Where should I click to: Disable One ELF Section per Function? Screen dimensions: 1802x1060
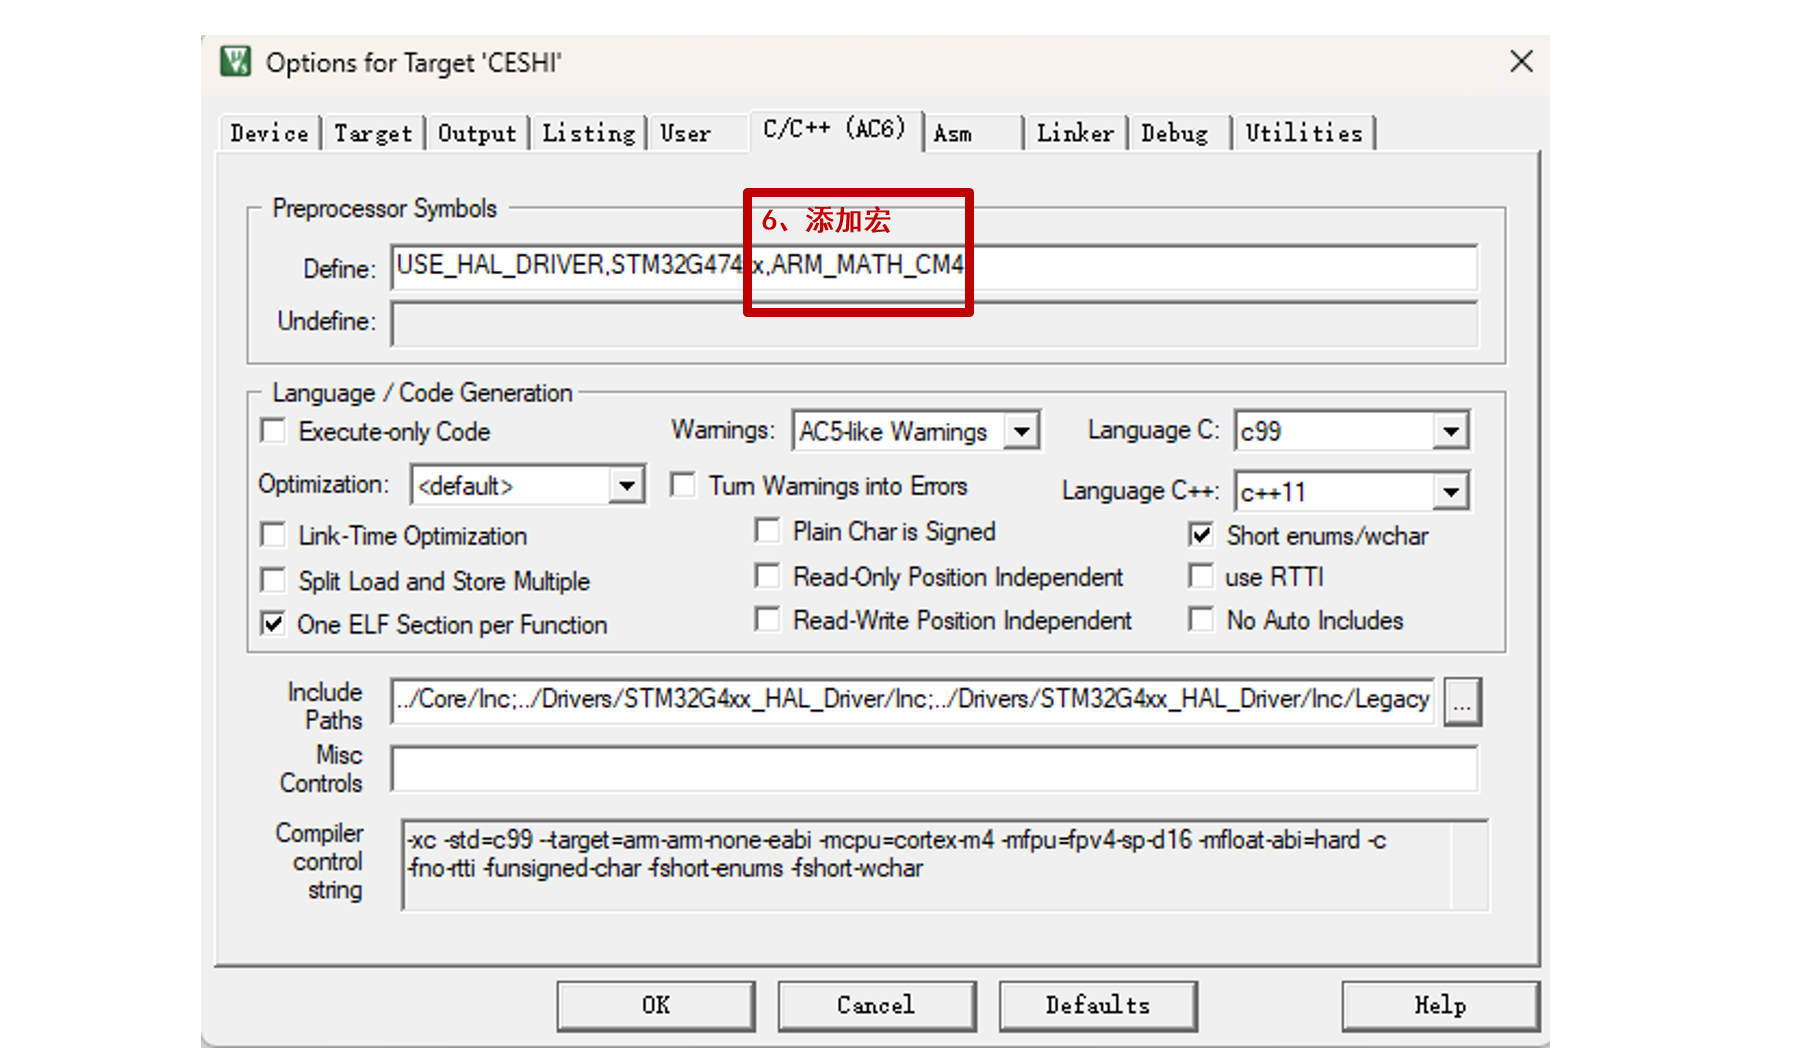point(272,624)
